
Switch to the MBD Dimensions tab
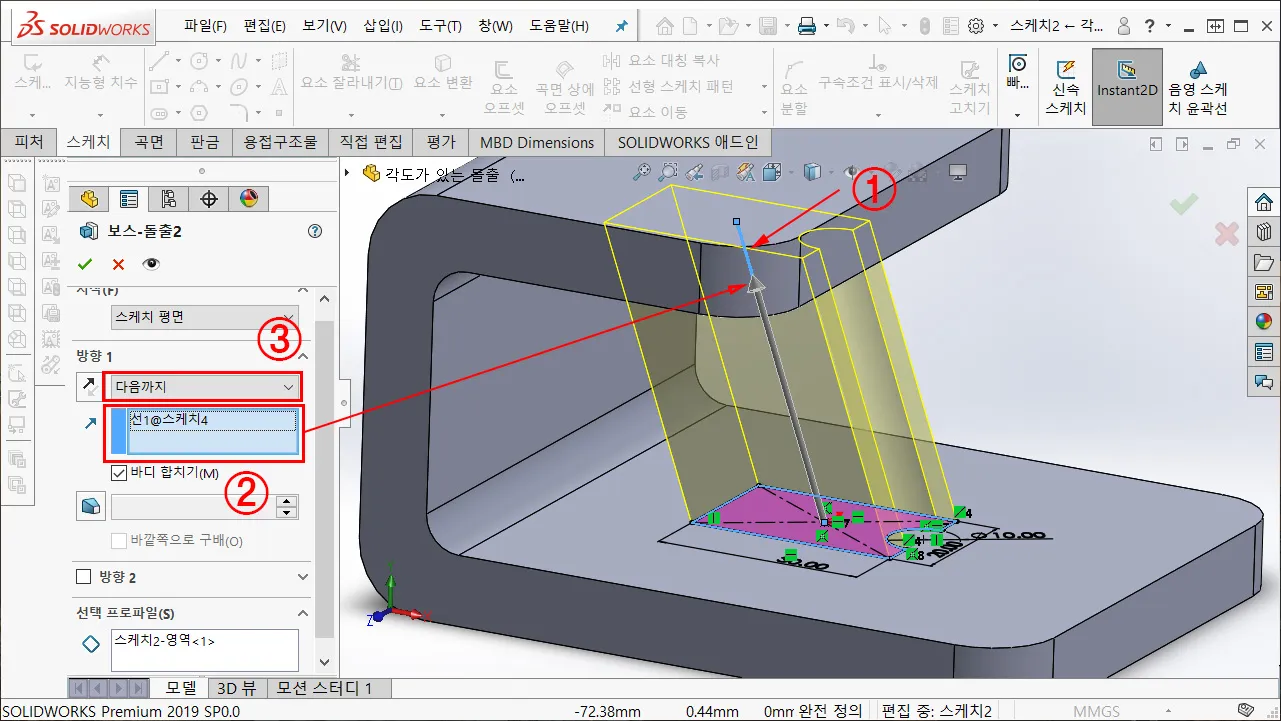coord(537,142)
